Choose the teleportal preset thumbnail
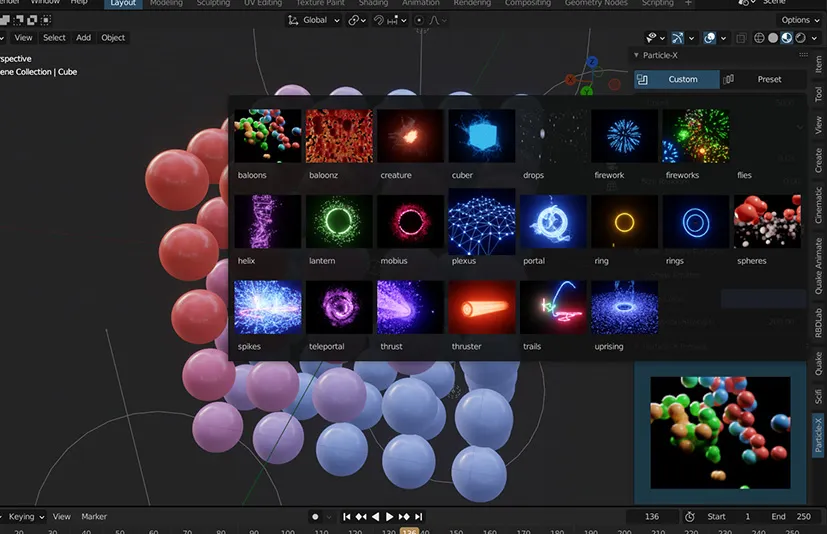827x534 pixels. pos(339,307)
